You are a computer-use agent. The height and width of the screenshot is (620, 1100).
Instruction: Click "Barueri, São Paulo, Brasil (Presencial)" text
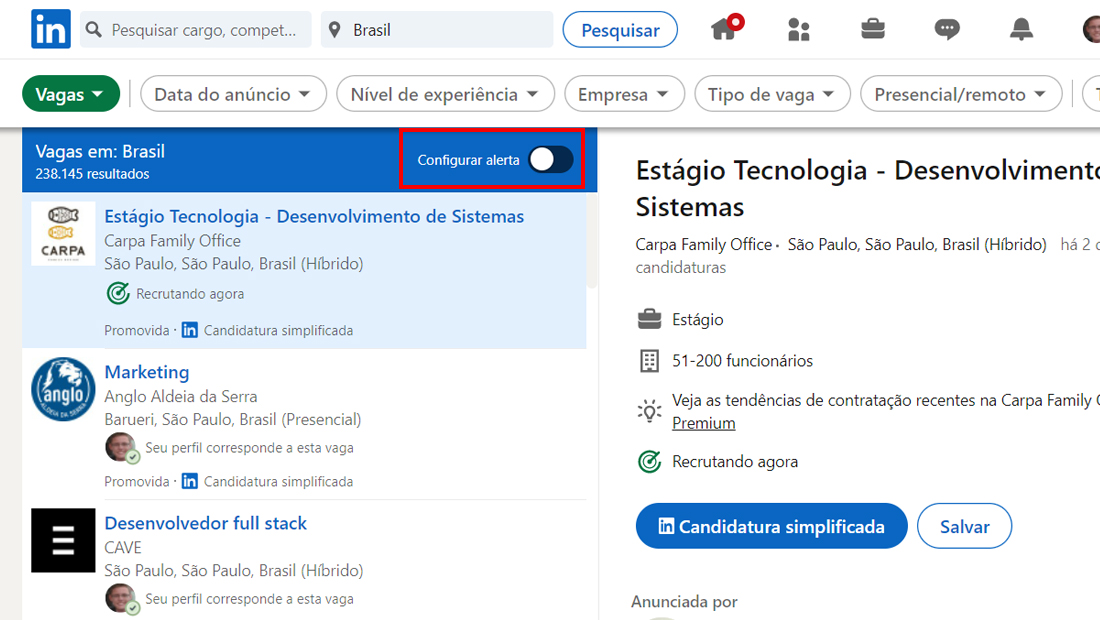[x=233, y=419]
